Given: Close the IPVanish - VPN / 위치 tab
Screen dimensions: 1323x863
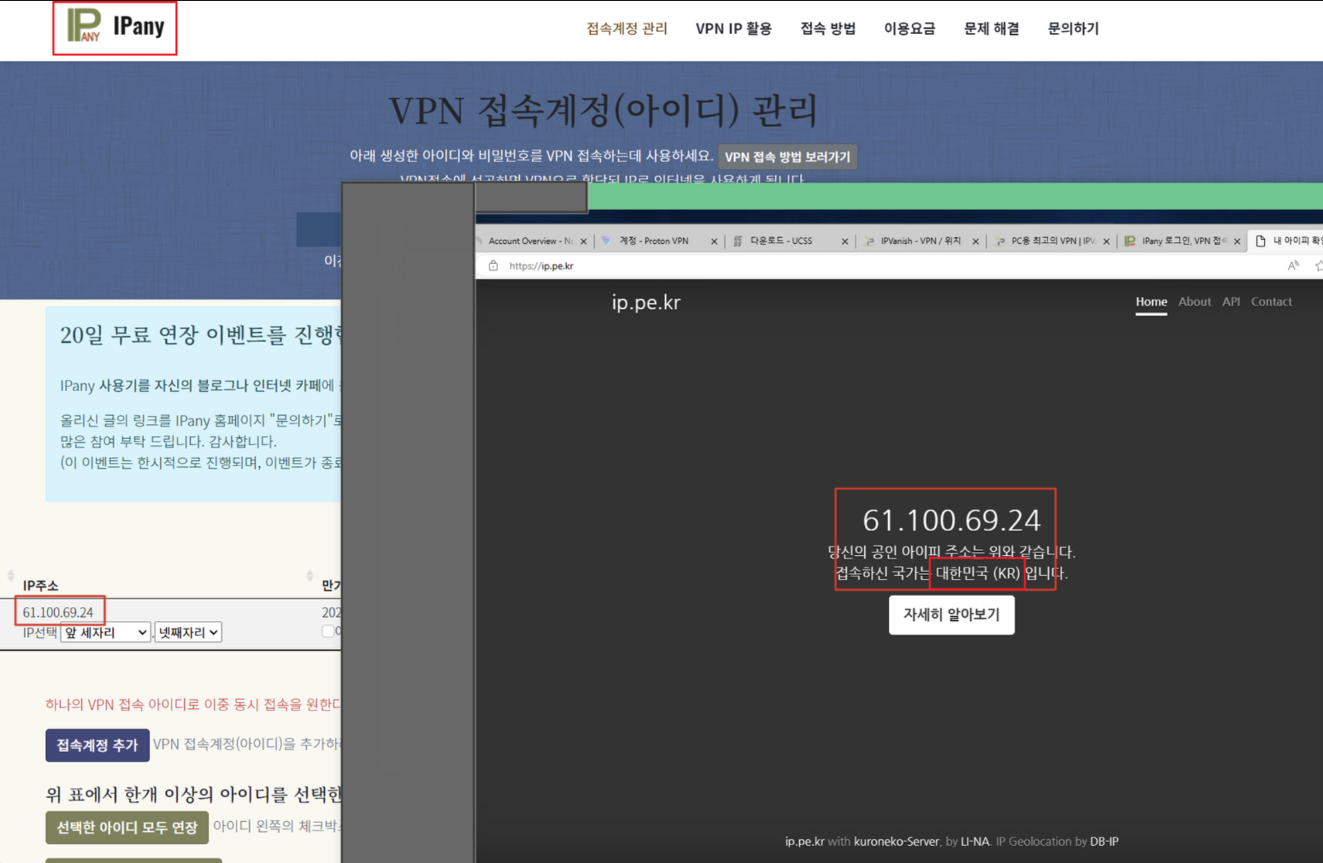Looking at the screenshot, I should pyautogui.click(x=976, y=242).
